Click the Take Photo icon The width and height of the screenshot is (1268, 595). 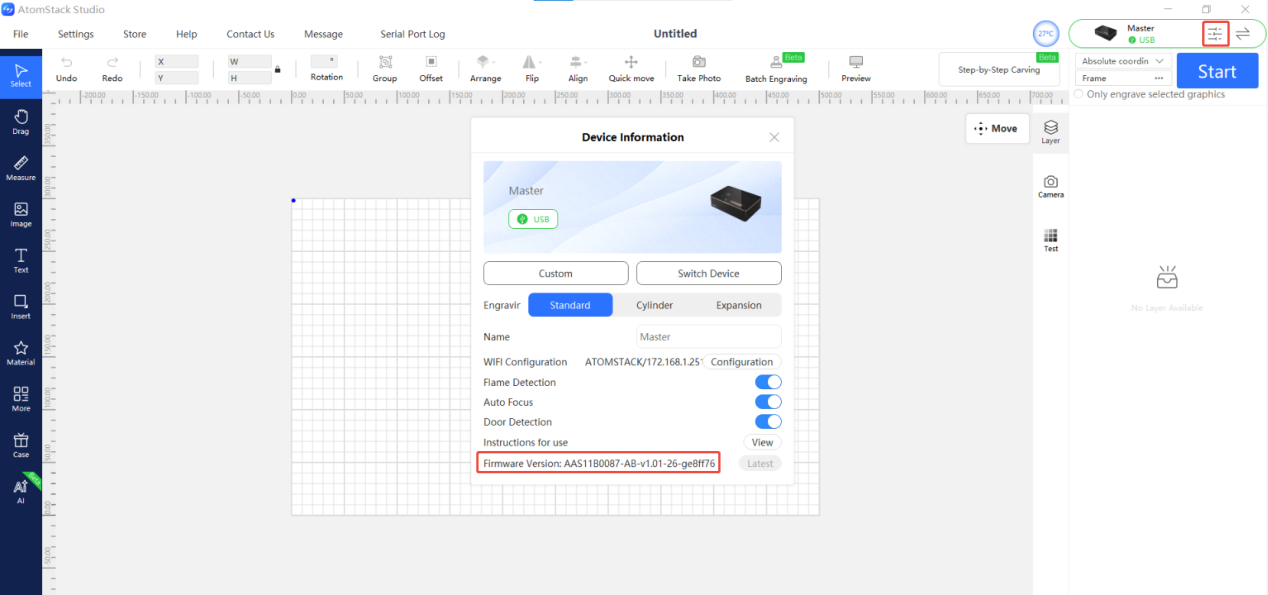tap(699, 62)
